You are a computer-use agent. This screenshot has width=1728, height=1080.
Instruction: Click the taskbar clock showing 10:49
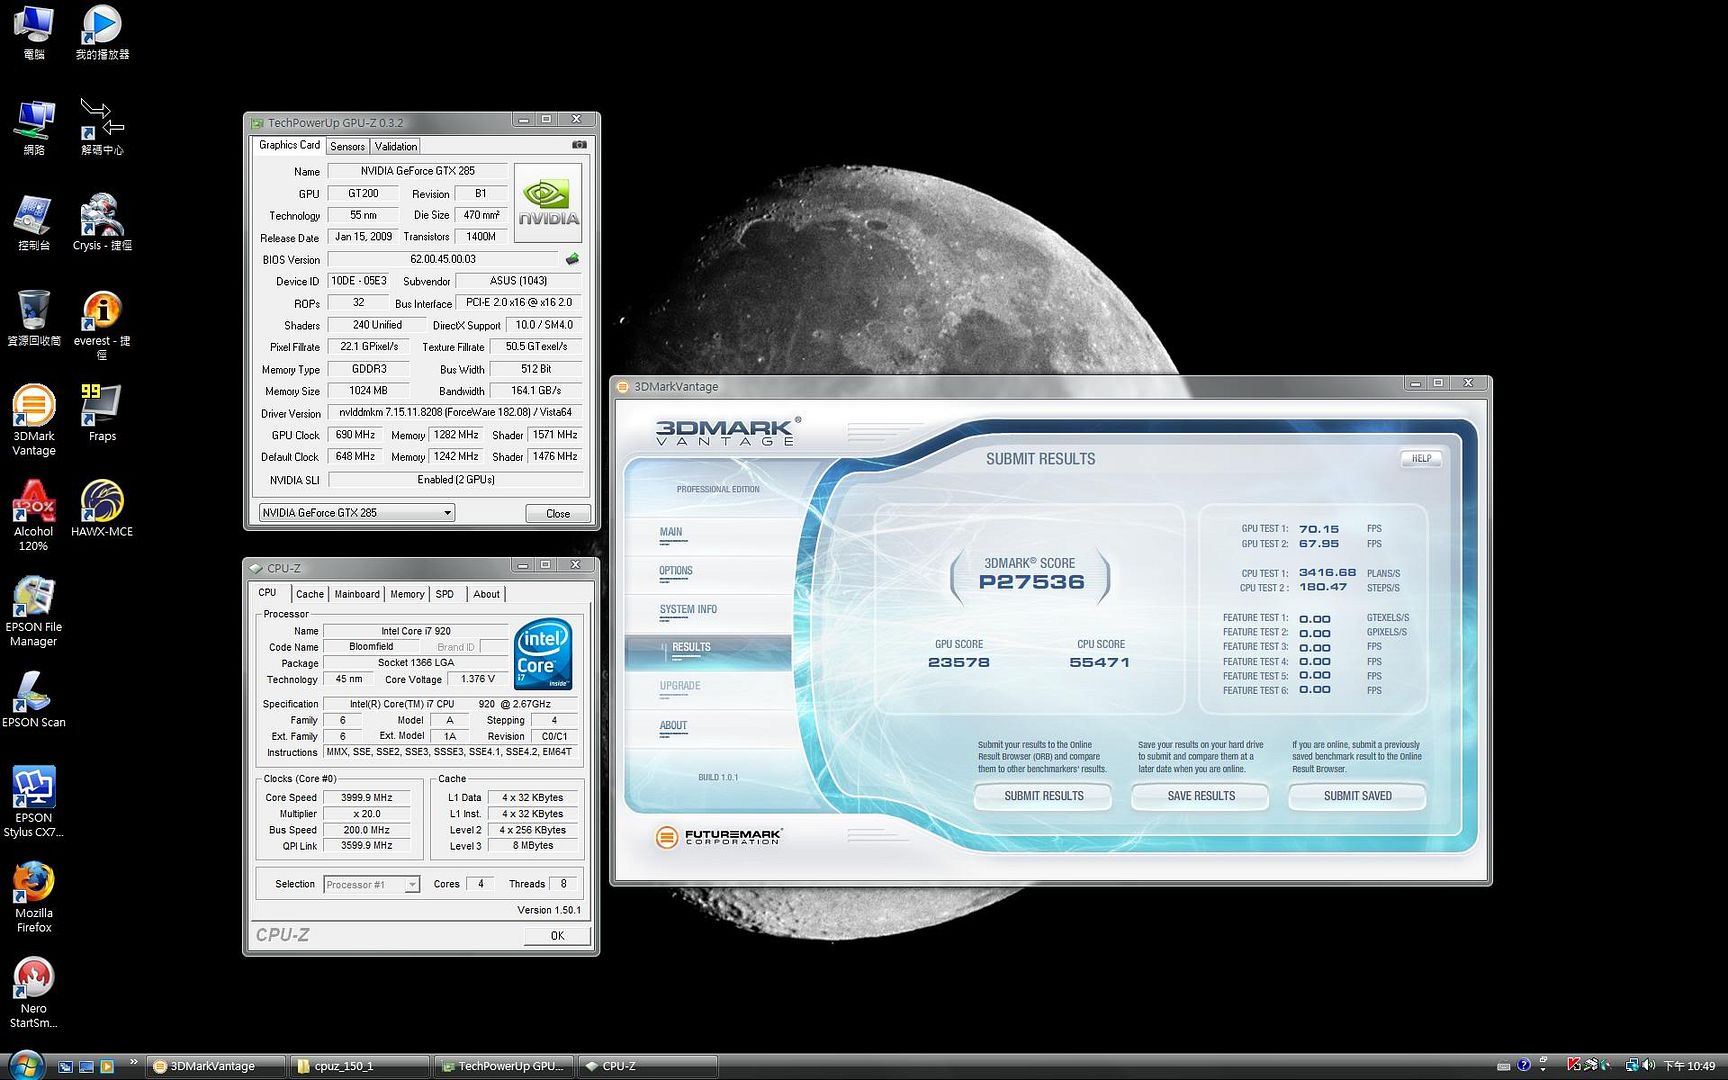coord(1689,1066)
